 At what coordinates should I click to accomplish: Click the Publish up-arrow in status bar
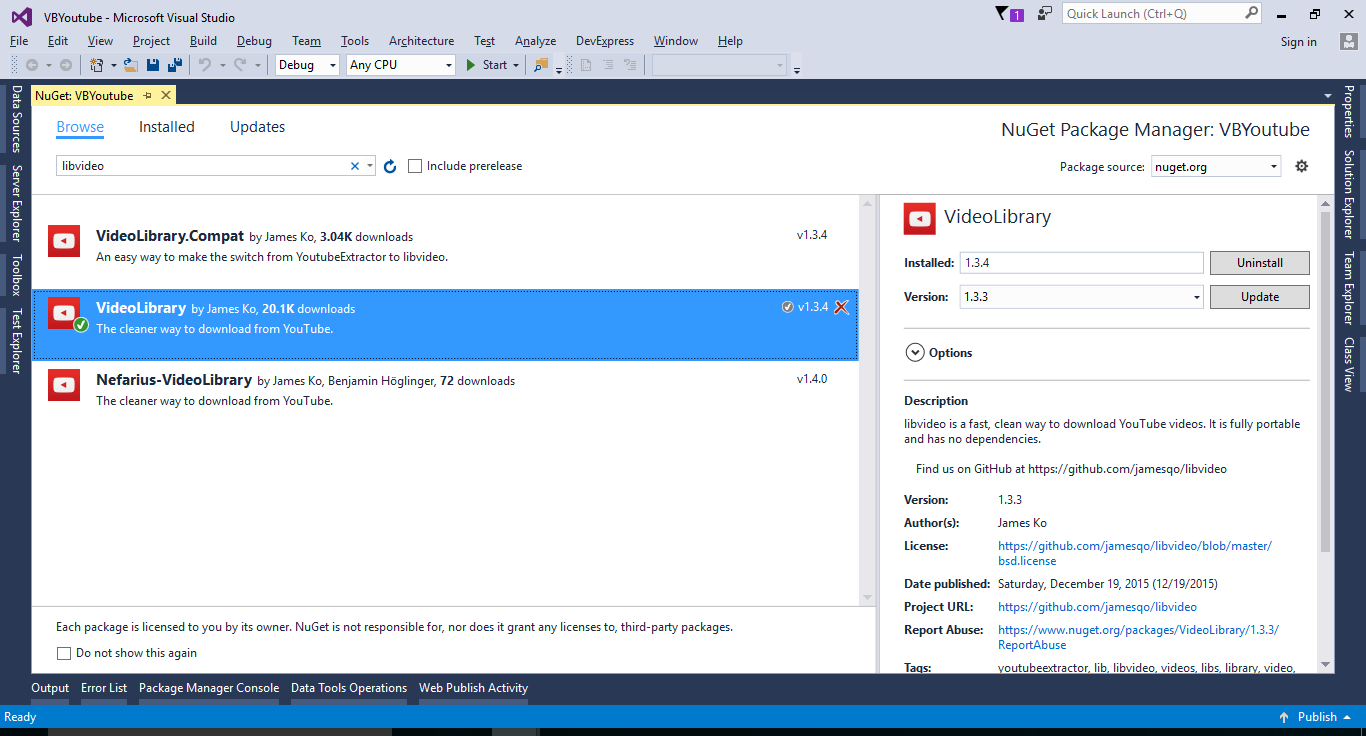click(1284, 717)
